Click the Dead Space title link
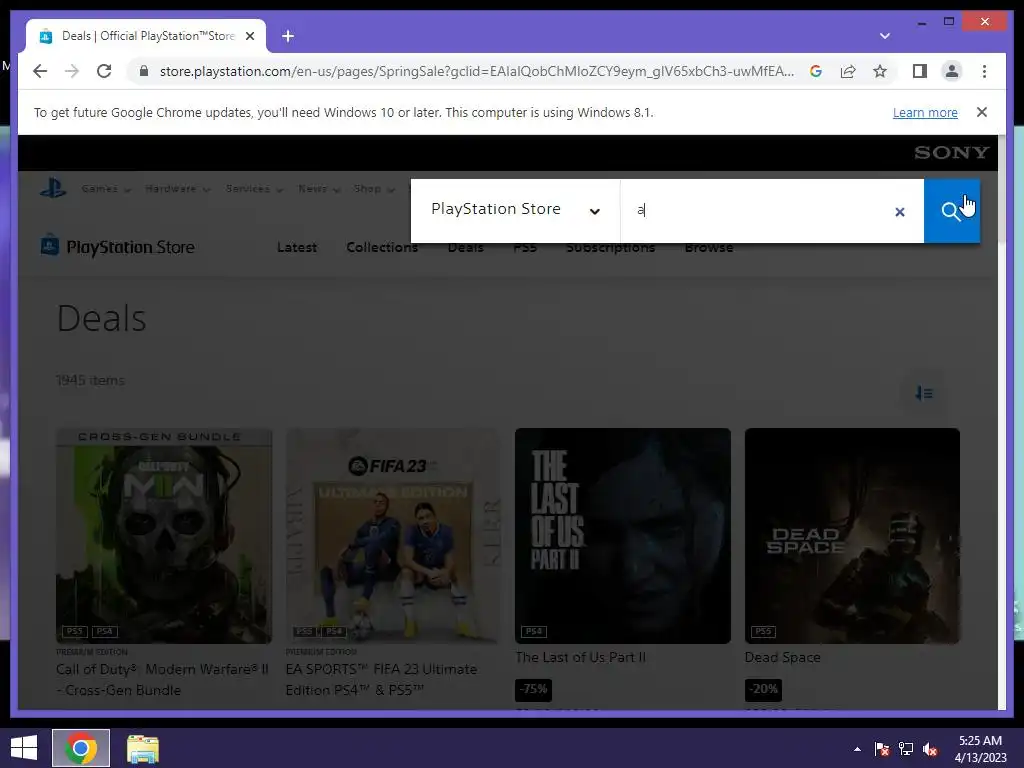The height and width of the screenshot is (768, 1024). point(782,657)
